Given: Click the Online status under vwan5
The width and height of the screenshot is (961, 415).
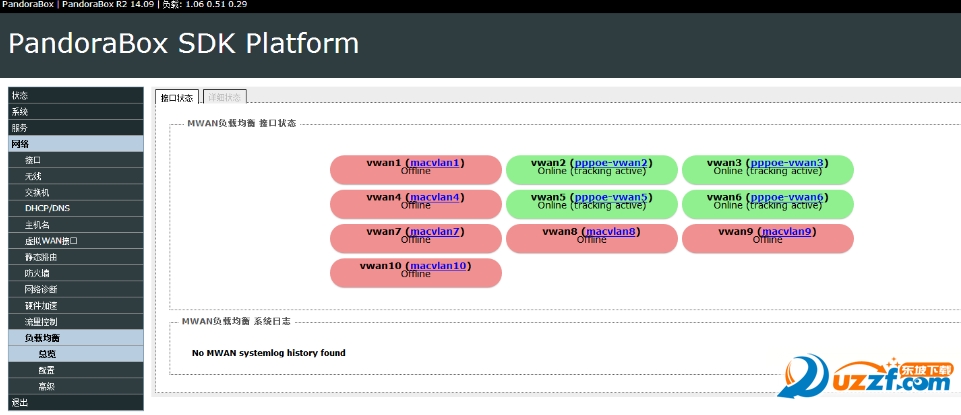Looking at the screenshot, I should pos(591,205).
